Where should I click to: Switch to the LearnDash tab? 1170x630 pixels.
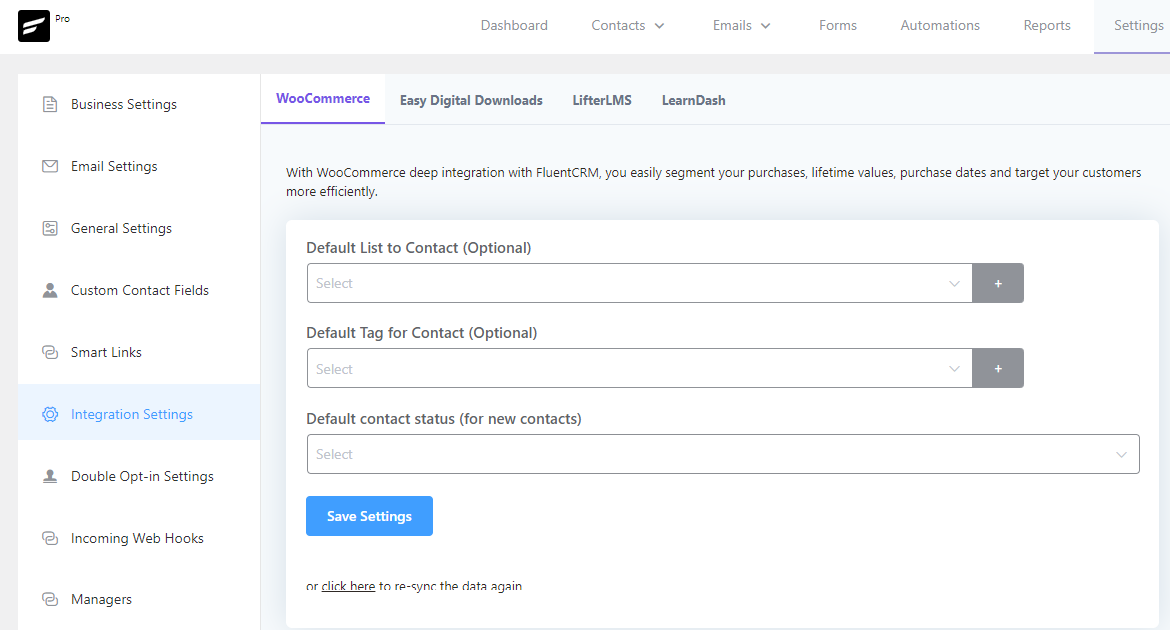(x=693, y=100)
